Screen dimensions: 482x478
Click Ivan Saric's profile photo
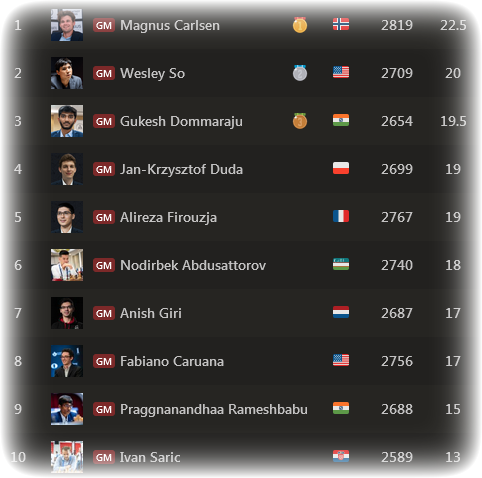[x=67, y=457]
